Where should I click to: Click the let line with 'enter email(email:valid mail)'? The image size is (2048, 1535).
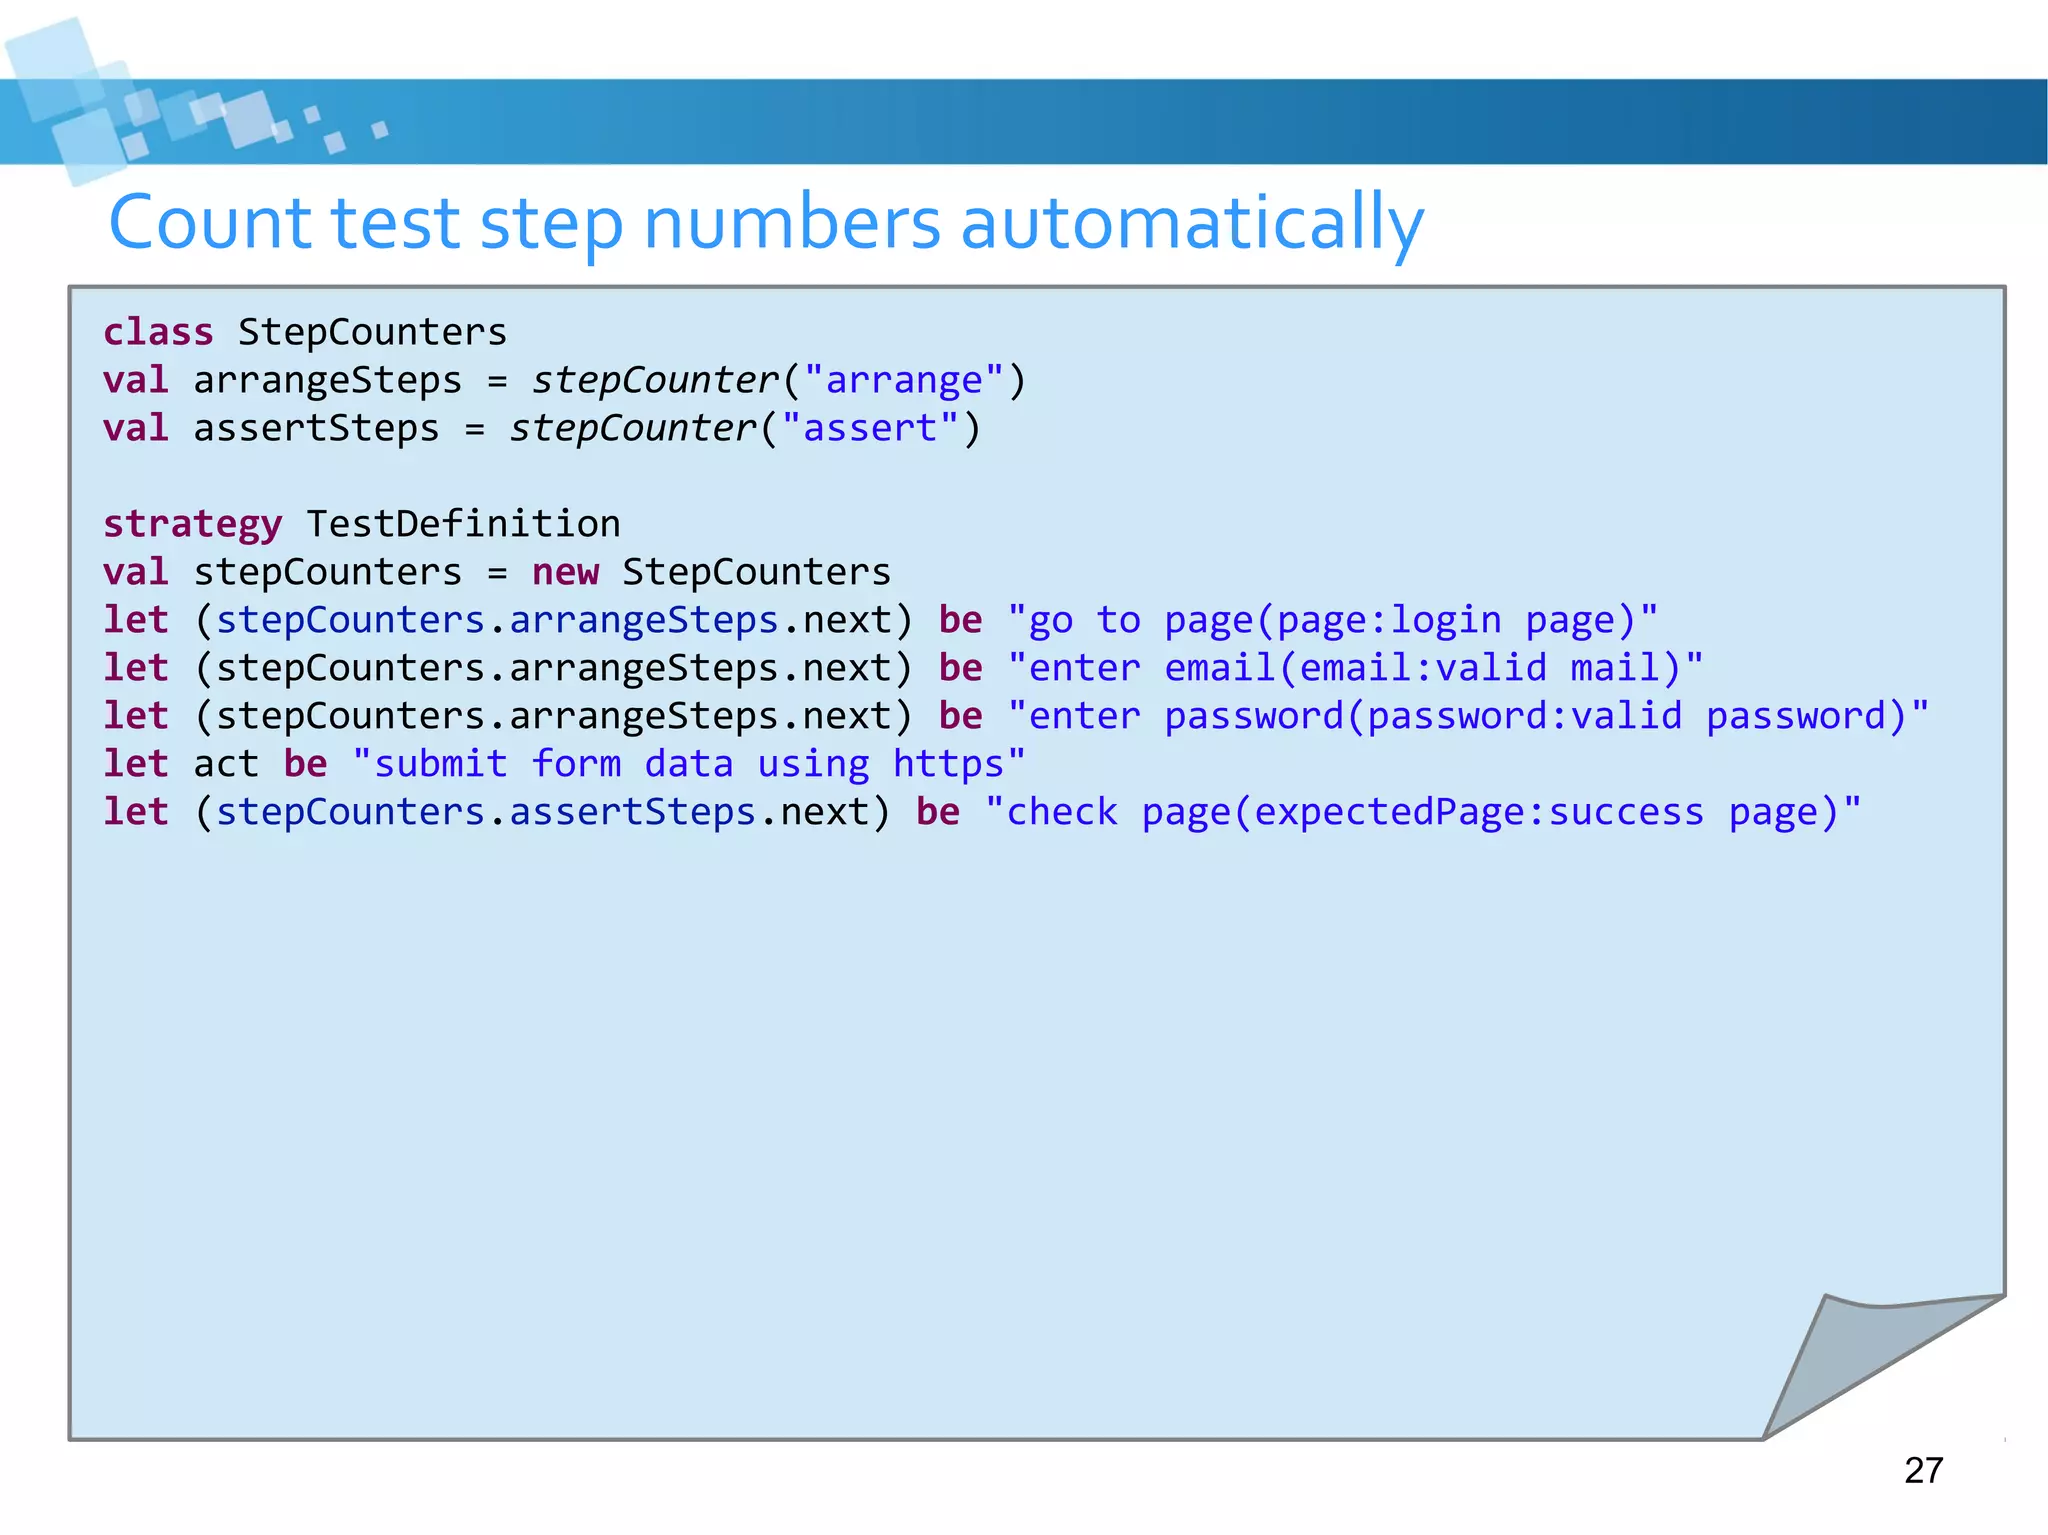904,668
